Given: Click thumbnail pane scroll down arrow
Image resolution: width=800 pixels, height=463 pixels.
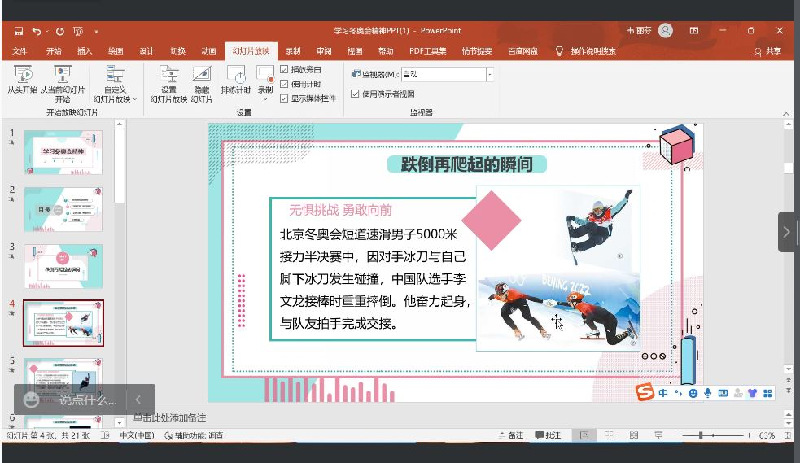Looking at the screenshot, I should [x=119, y=423].
